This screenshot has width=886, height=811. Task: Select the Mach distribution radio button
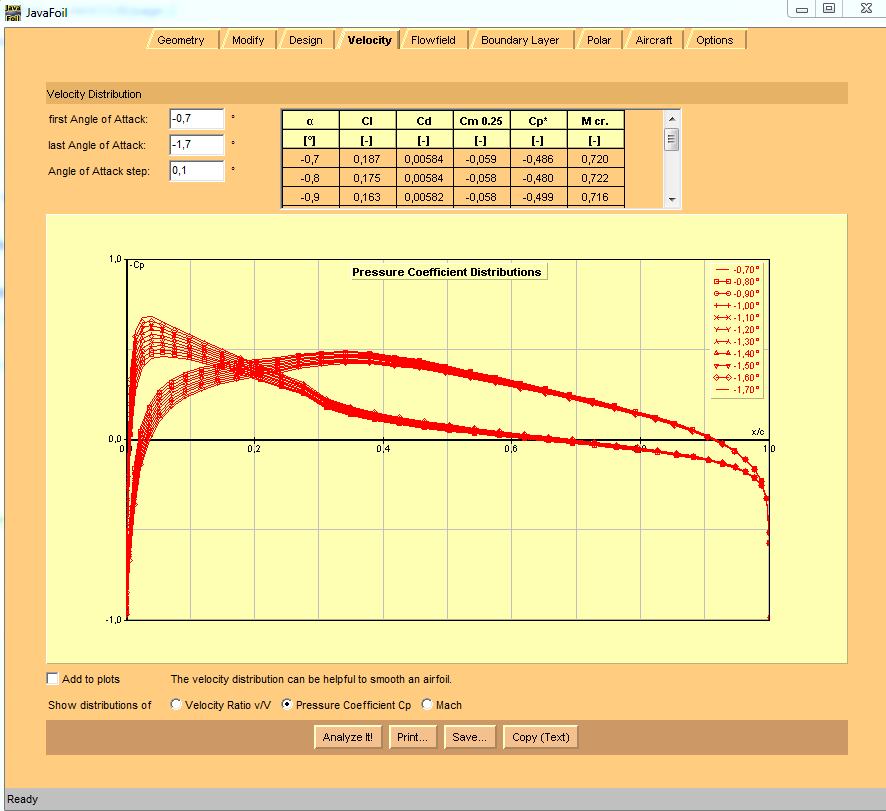[x=428, y=705]
